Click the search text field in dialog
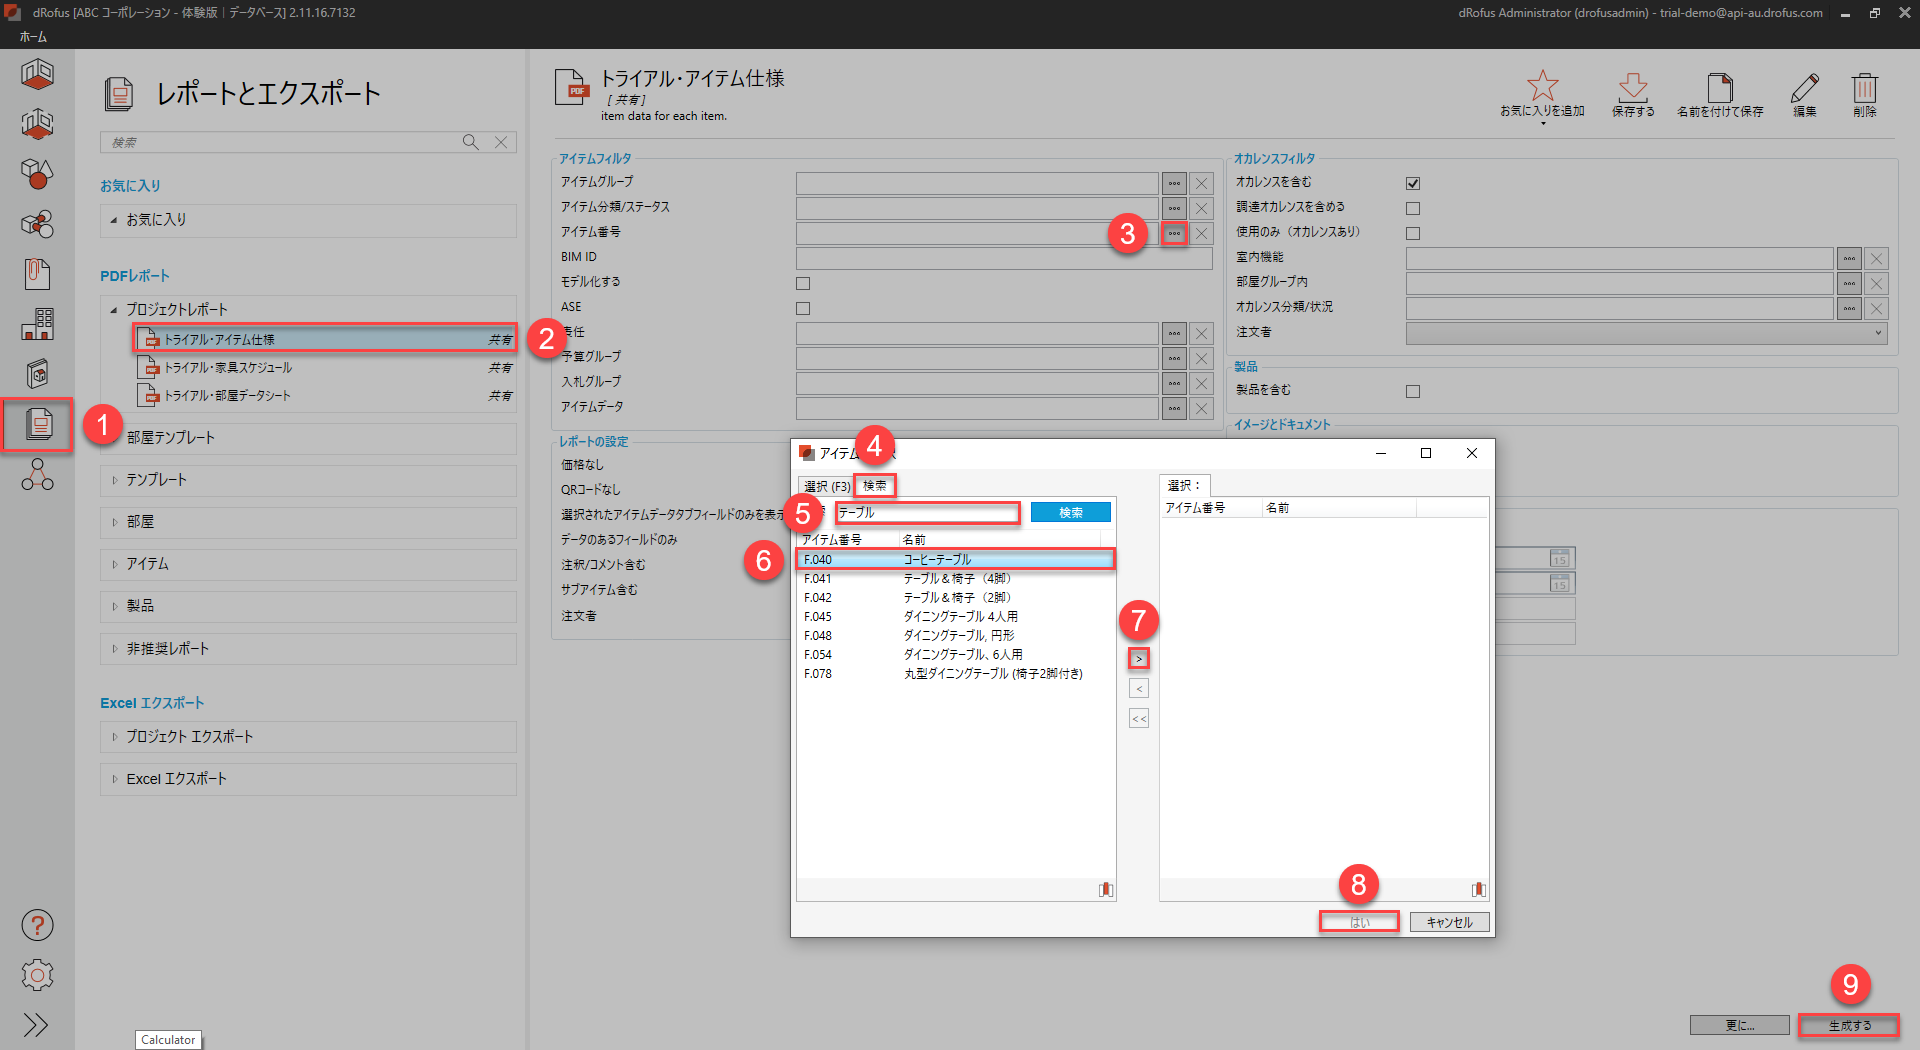1920x1050 pixels. [x=927, y=513]
